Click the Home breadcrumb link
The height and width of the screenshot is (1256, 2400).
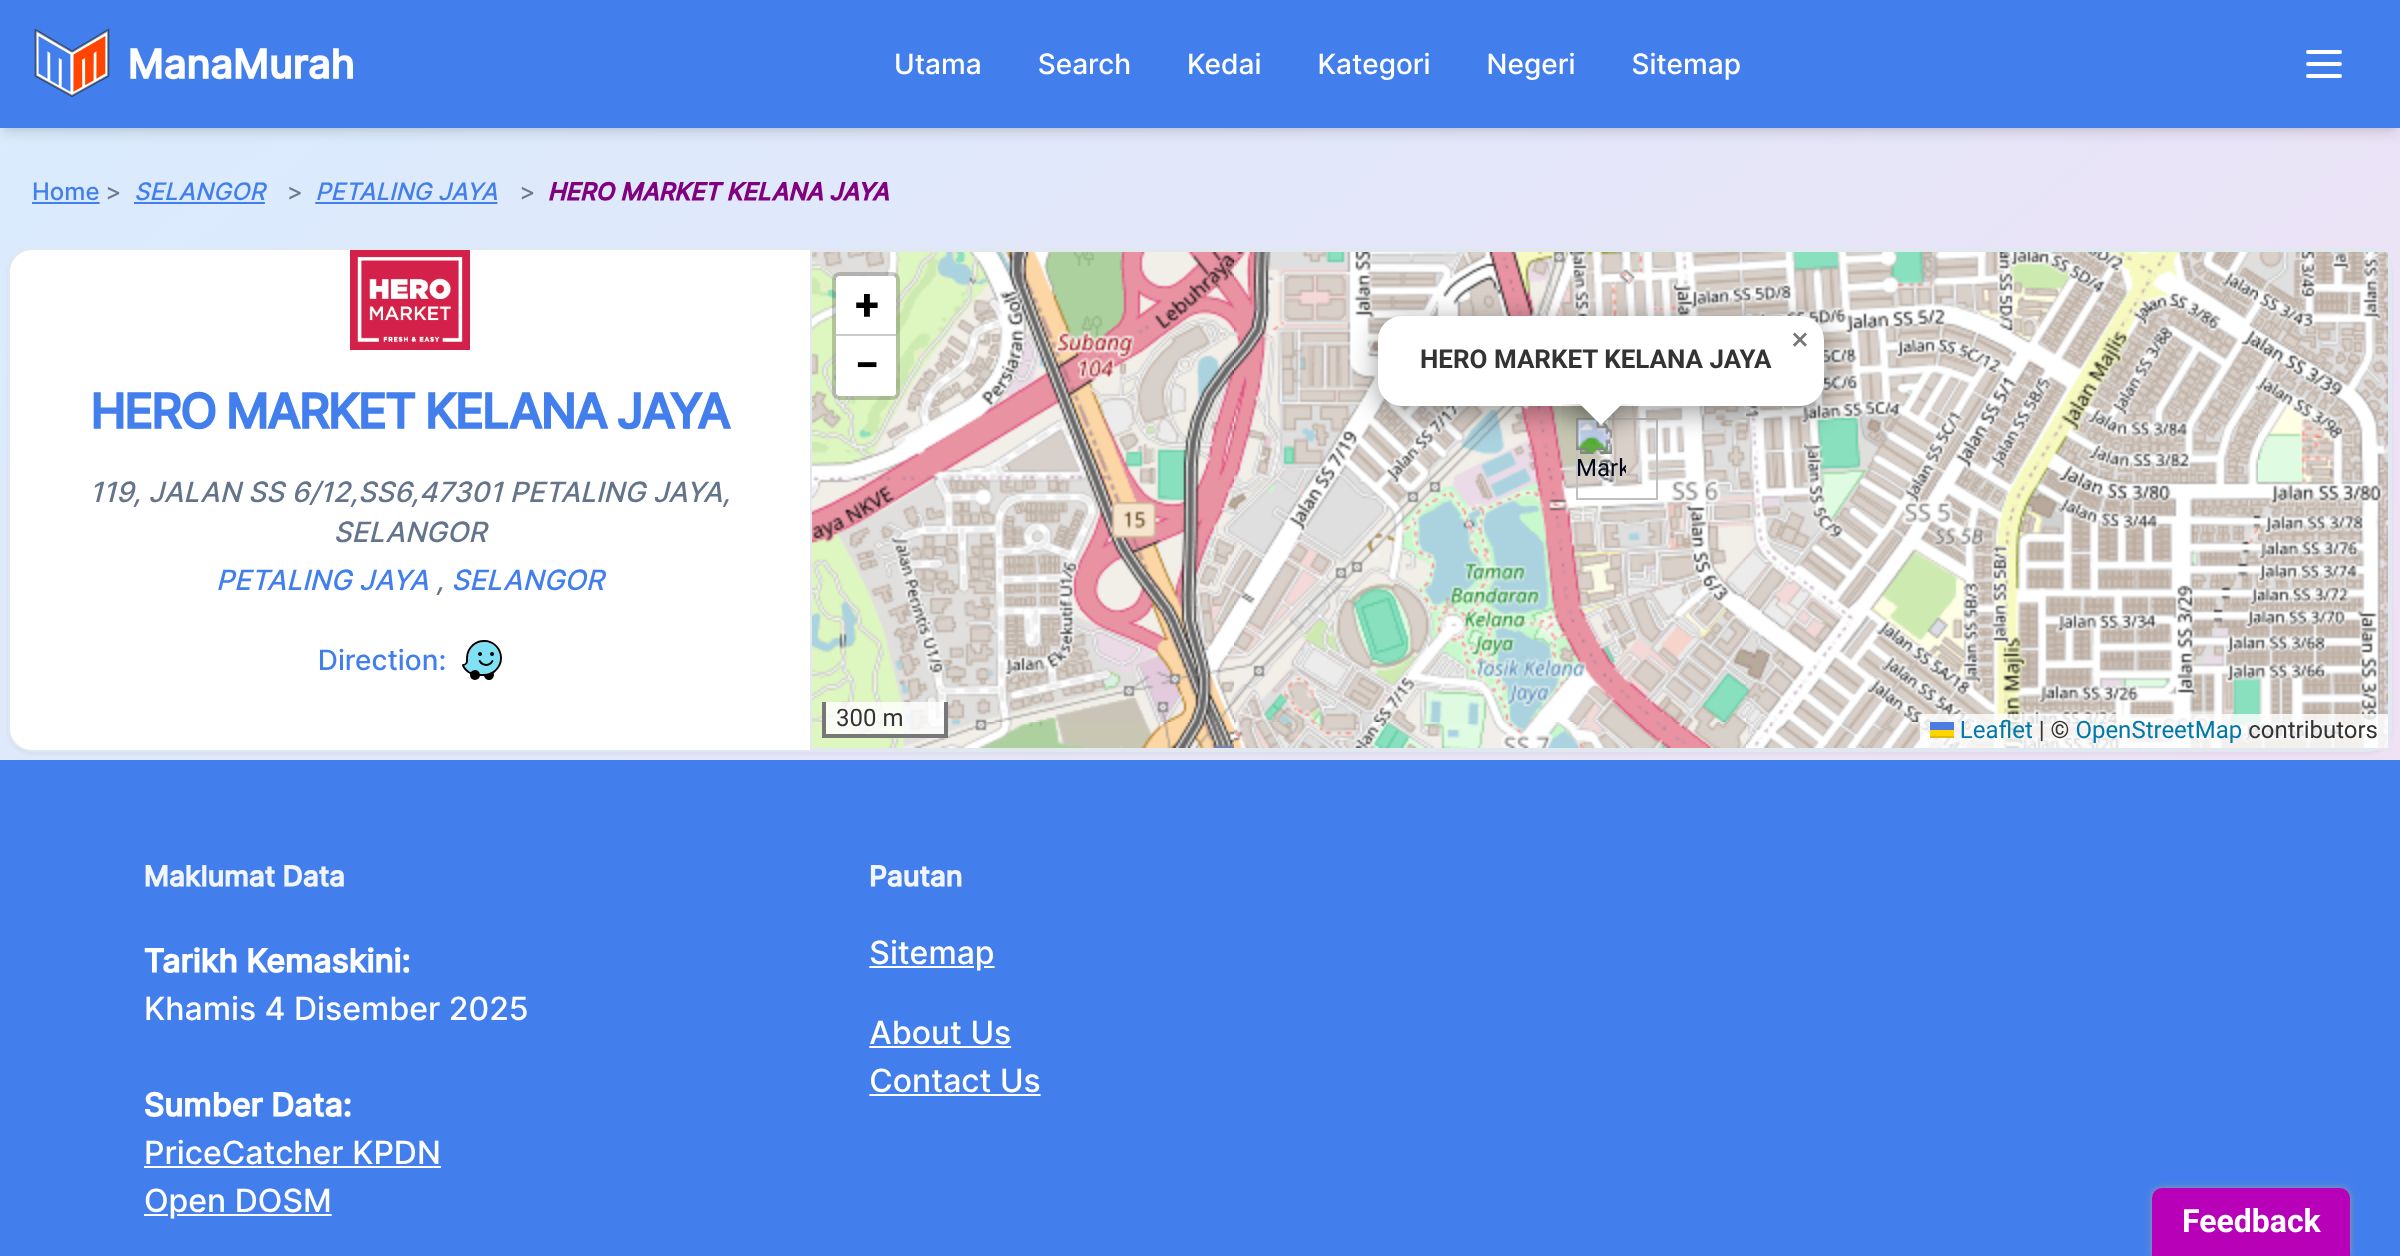(65, 191)
